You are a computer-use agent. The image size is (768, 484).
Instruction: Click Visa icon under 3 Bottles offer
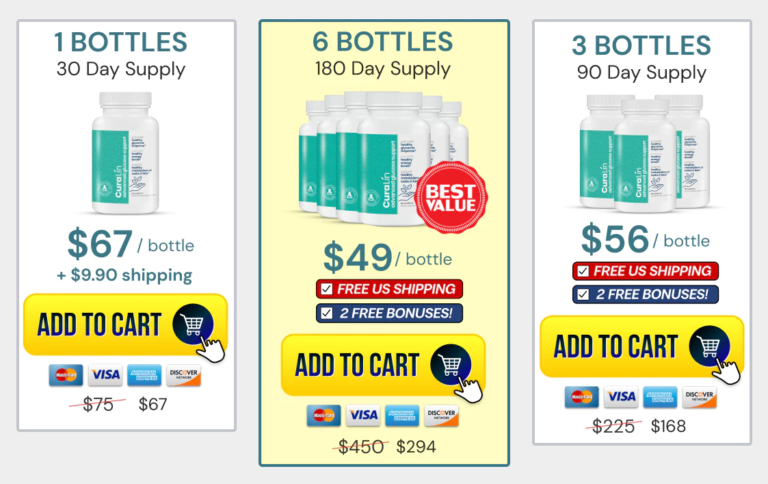click(x=621, y=397)
